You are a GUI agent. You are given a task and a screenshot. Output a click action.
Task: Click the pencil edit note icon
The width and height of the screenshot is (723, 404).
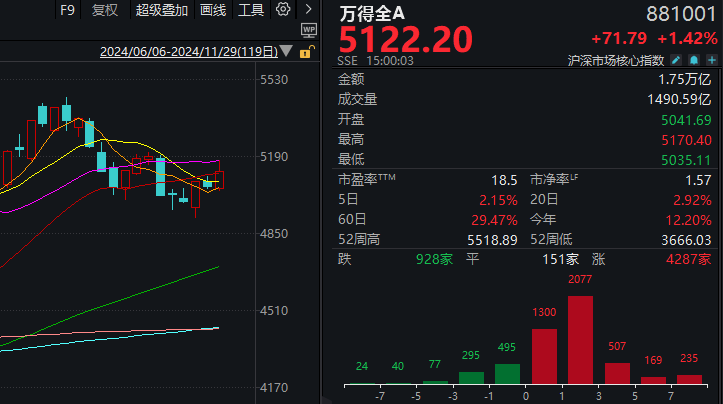click(x=676, y=60)
